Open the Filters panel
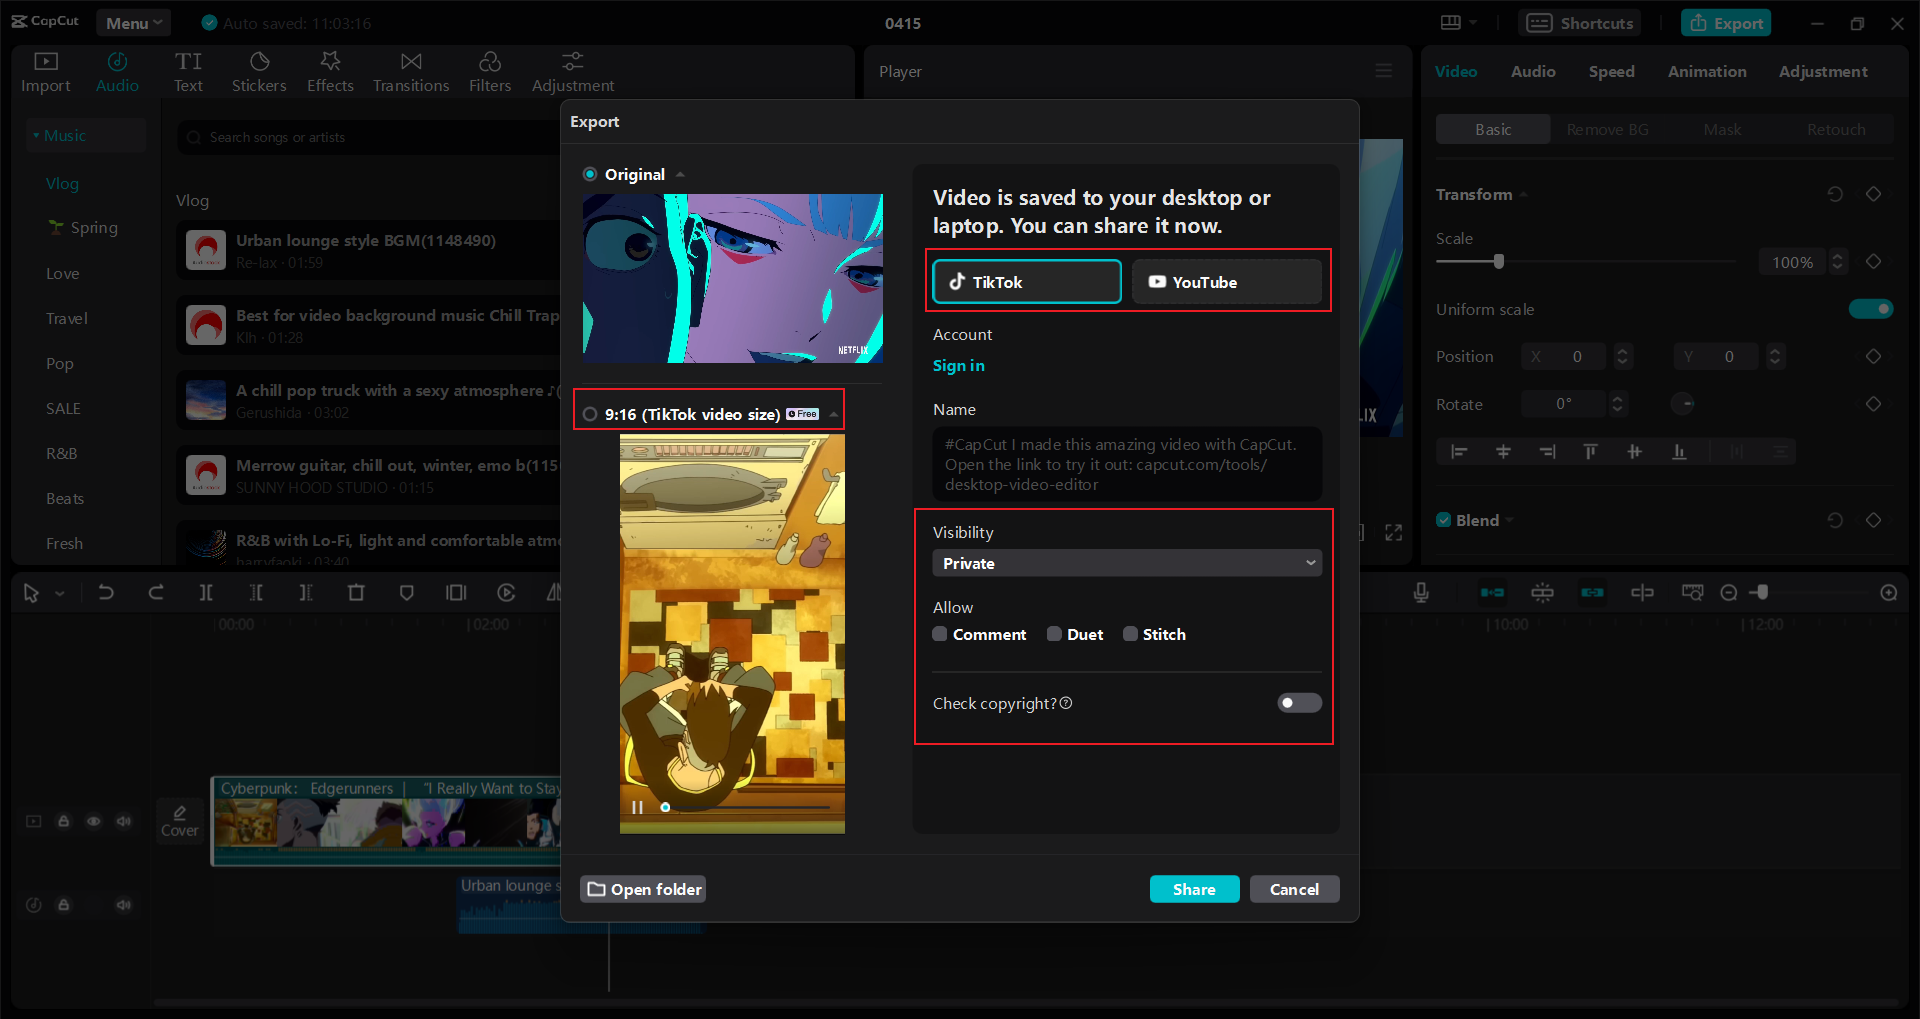 (x=490, y=72)
